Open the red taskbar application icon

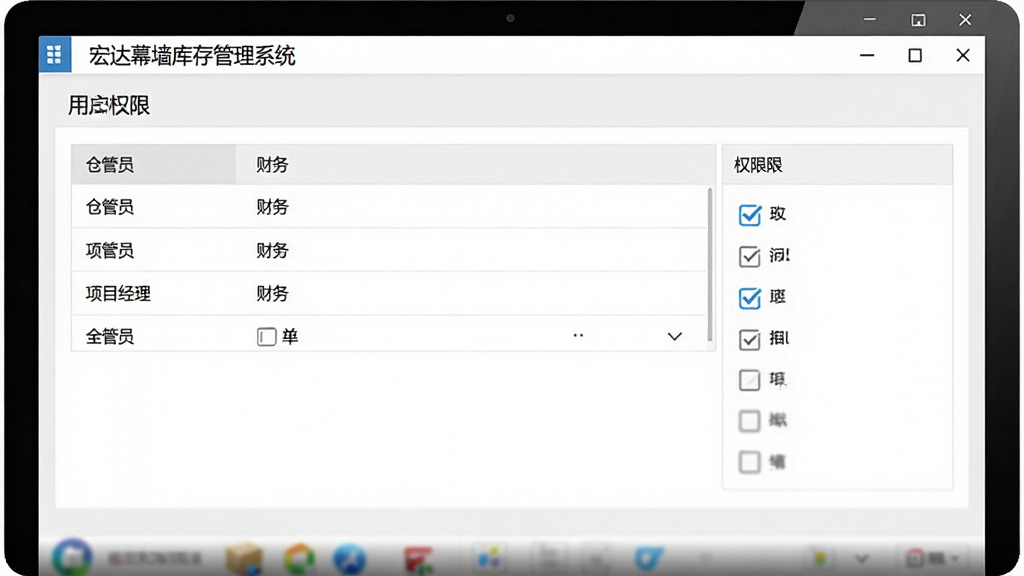point(419,560)
